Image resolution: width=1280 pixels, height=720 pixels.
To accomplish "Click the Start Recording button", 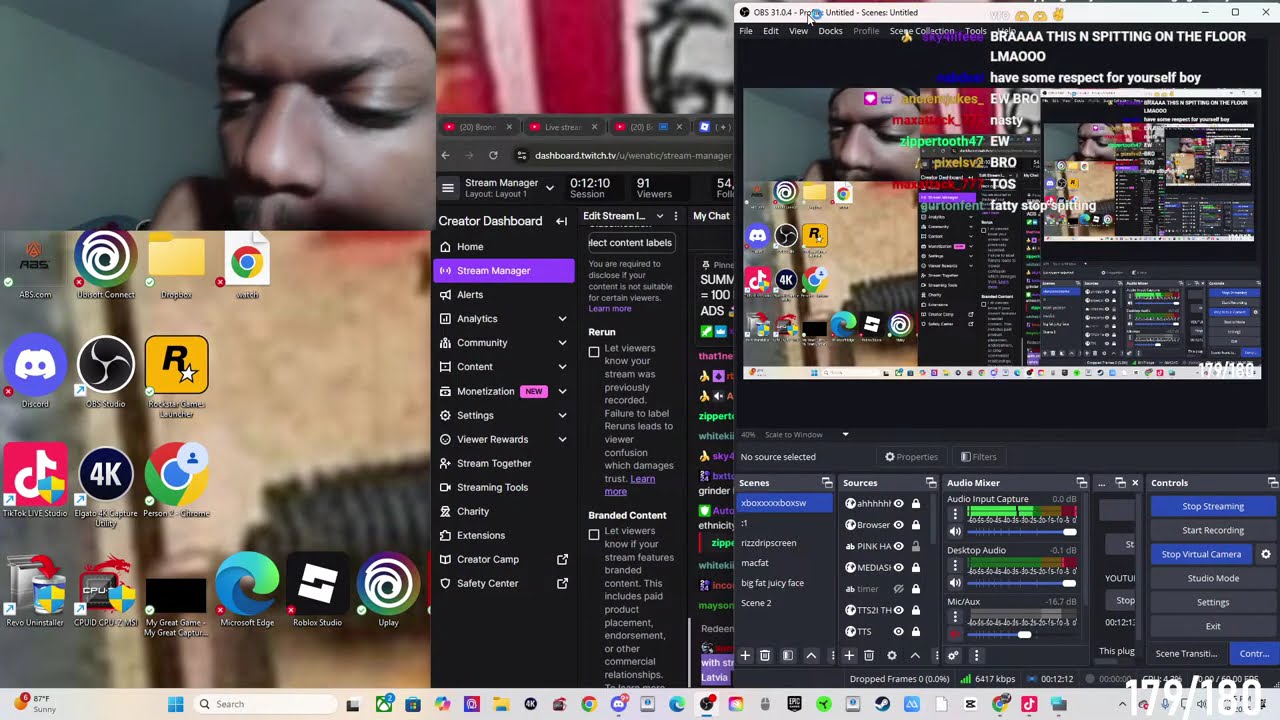I will pos(1213,530).
